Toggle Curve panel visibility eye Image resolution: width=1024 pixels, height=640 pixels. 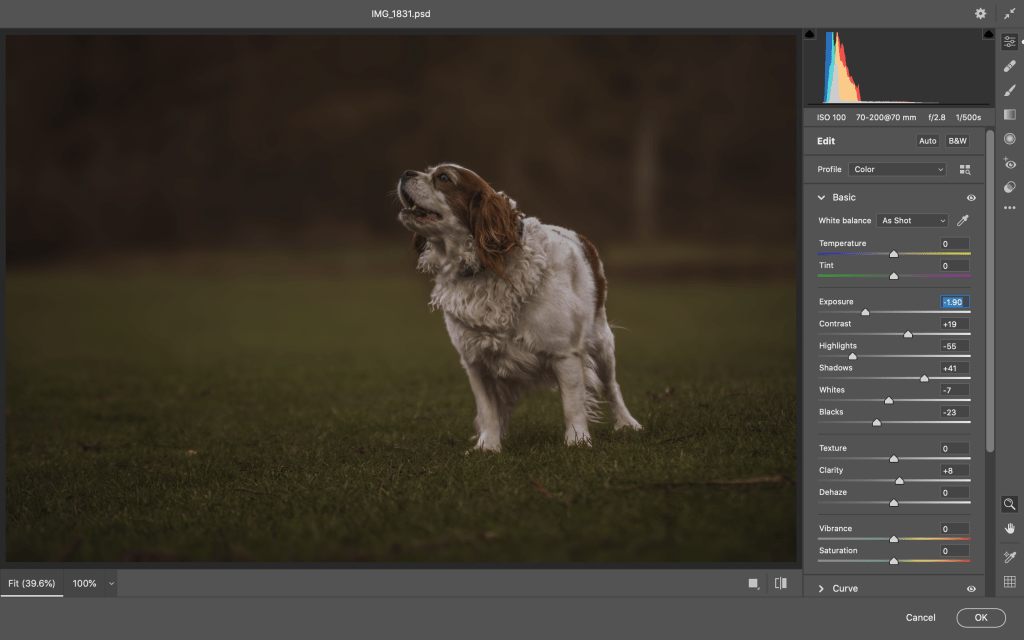[x=971, y=589]
